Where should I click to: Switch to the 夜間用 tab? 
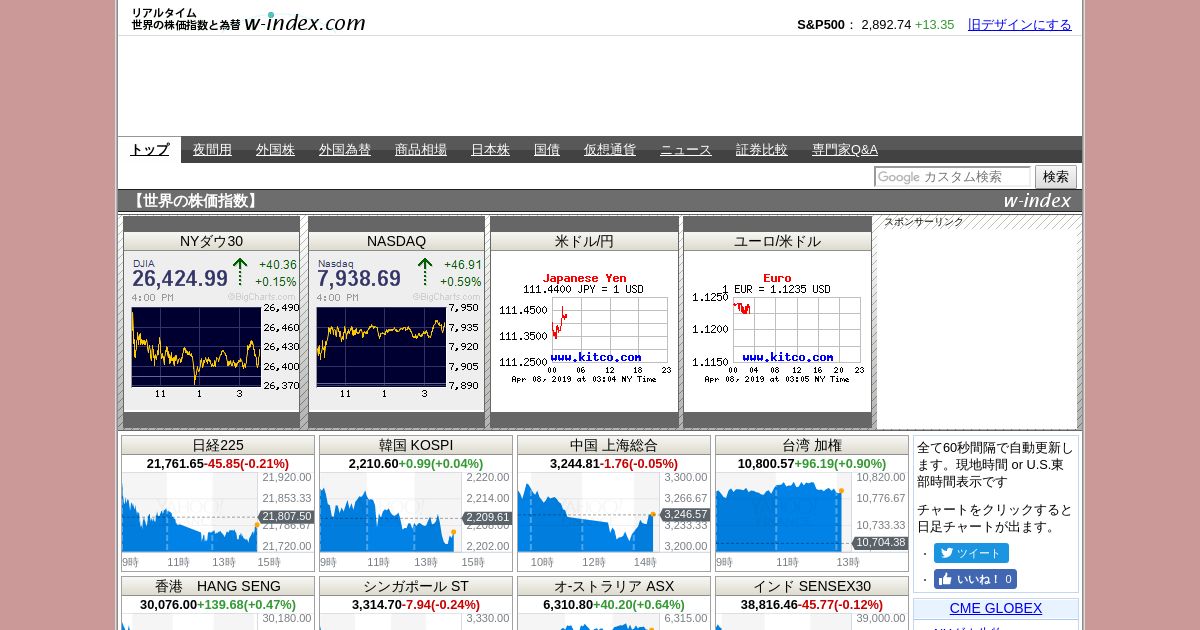click(212, 150)
